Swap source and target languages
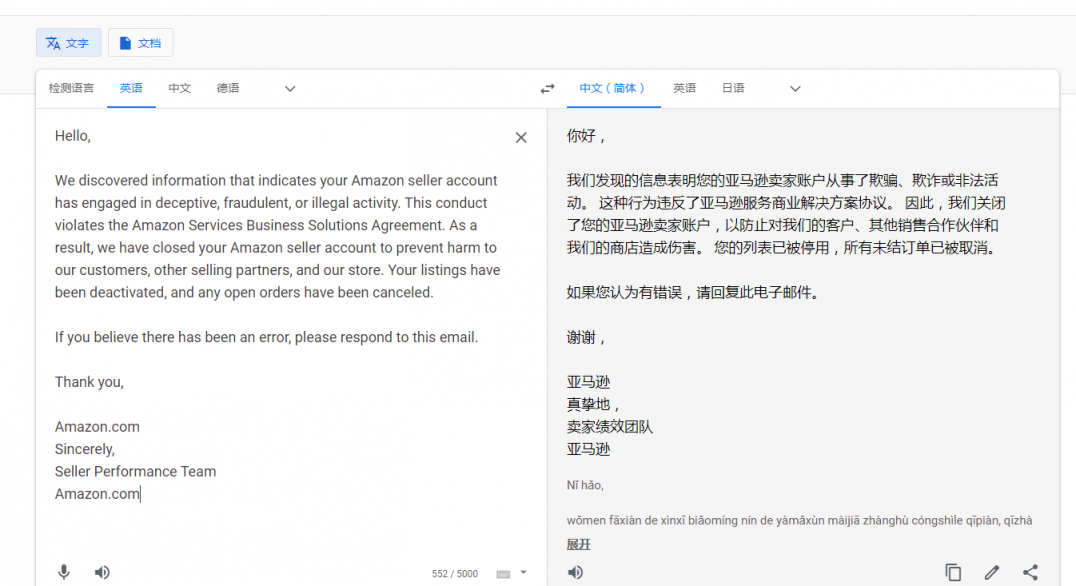 pos(547,89)
